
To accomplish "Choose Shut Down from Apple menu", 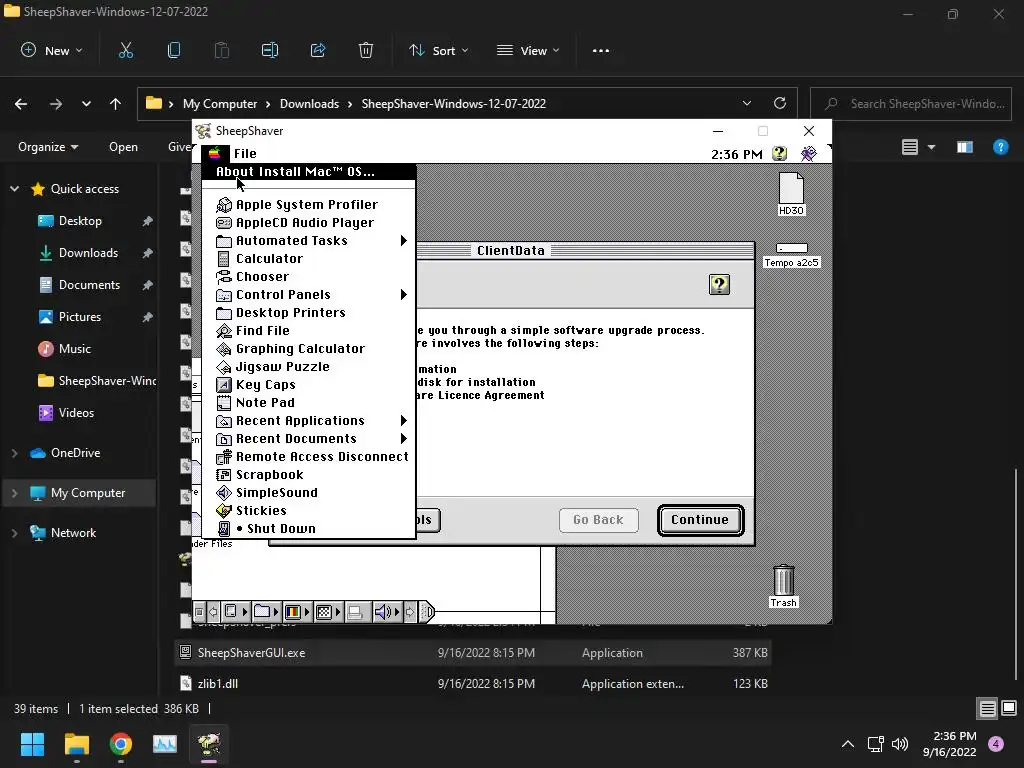I will tap(308, 528).
